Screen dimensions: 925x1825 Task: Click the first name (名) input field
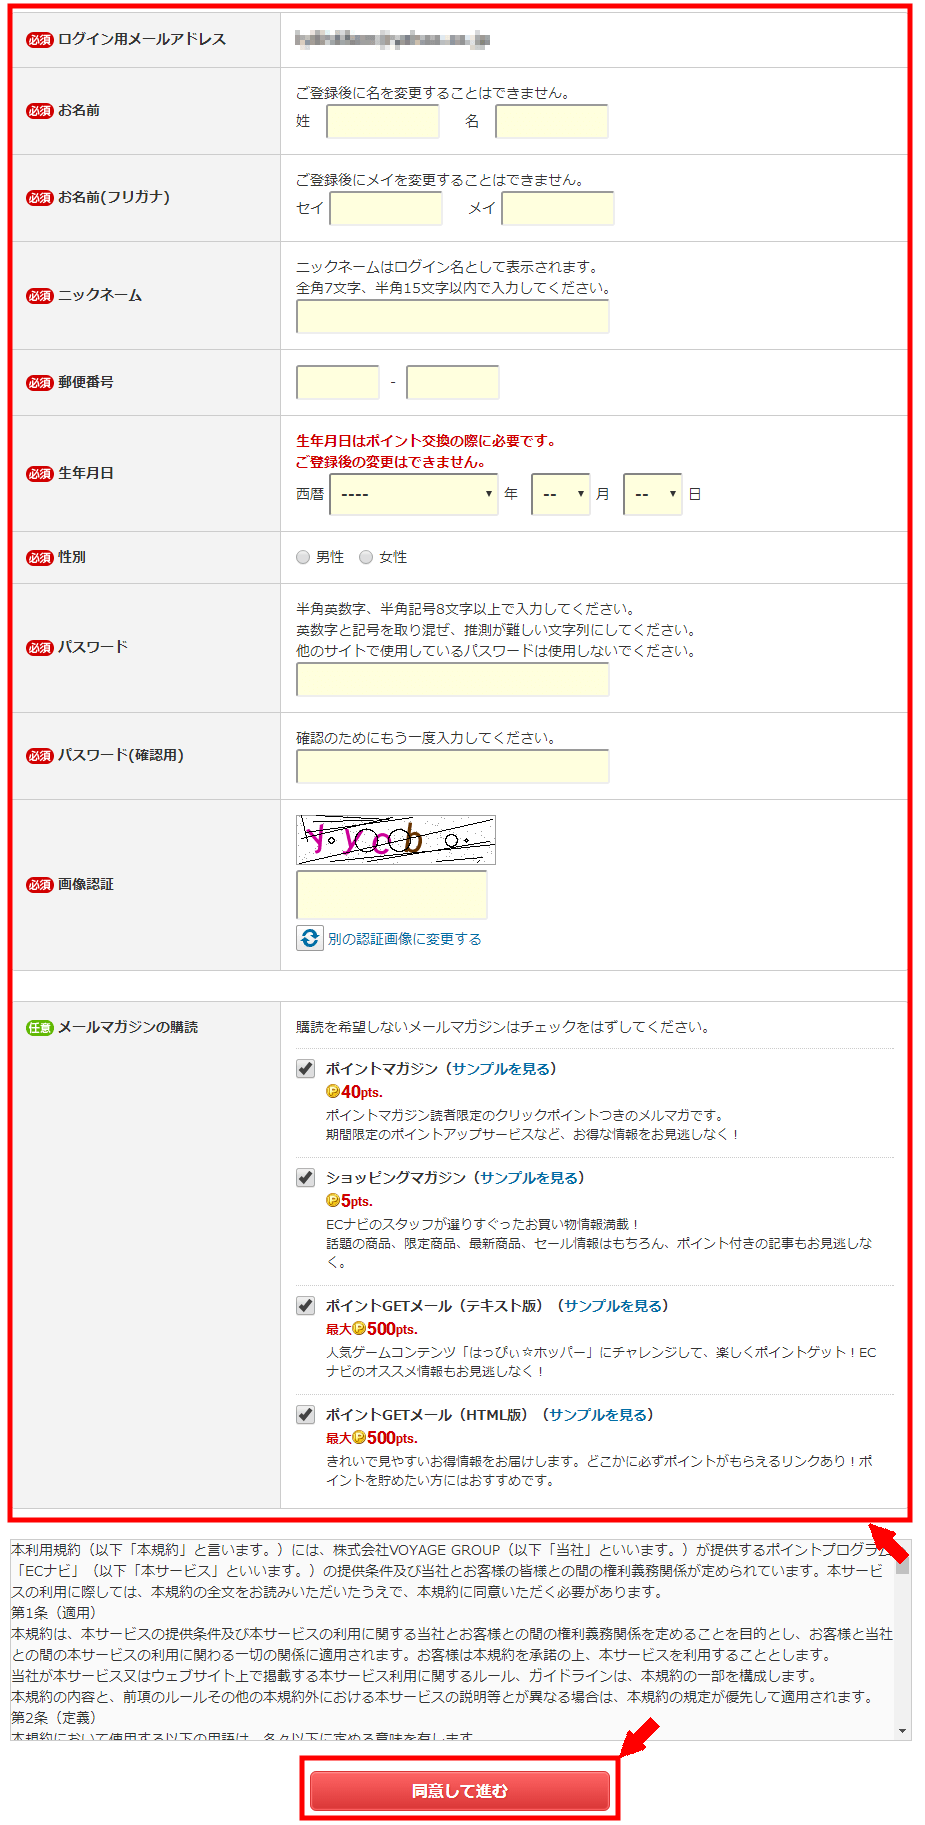pos(552,122)
